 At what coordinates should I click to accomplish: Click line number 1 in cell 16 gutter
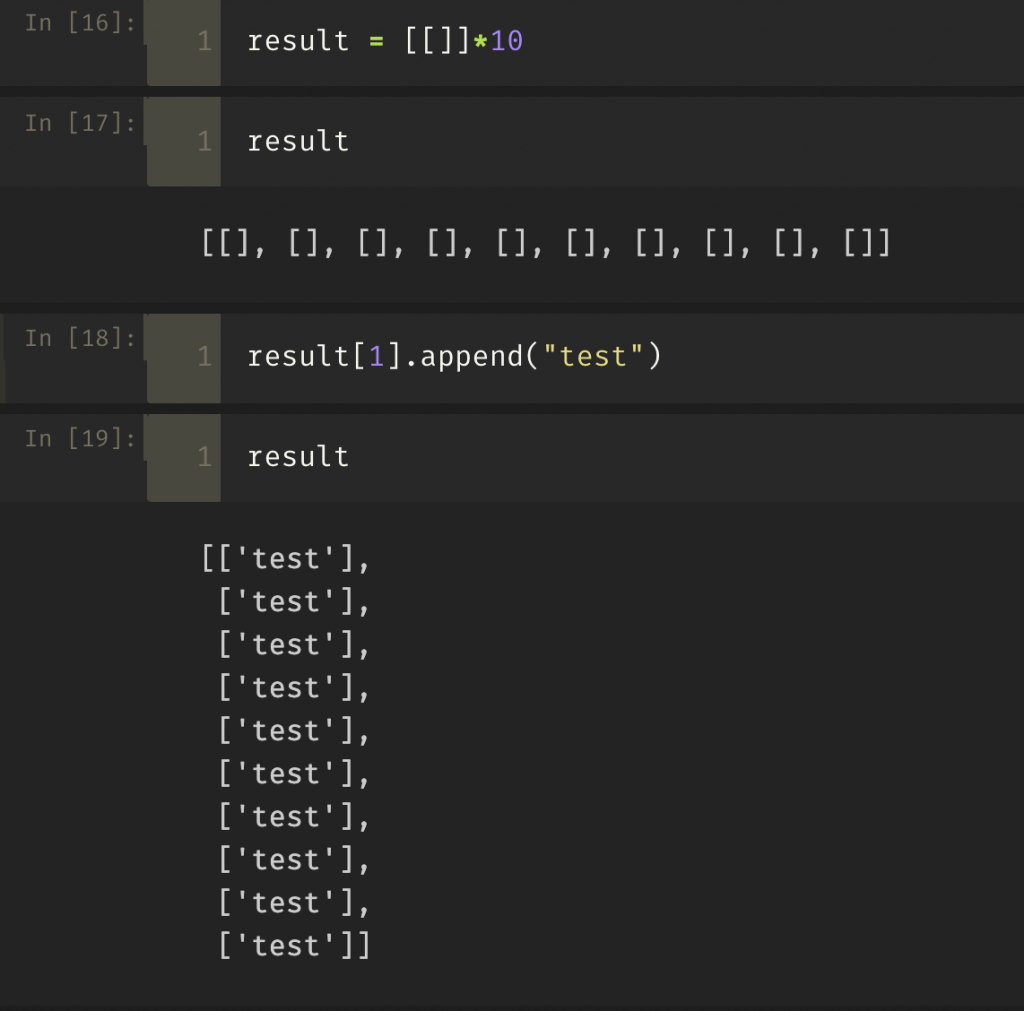tap(204, 42)
